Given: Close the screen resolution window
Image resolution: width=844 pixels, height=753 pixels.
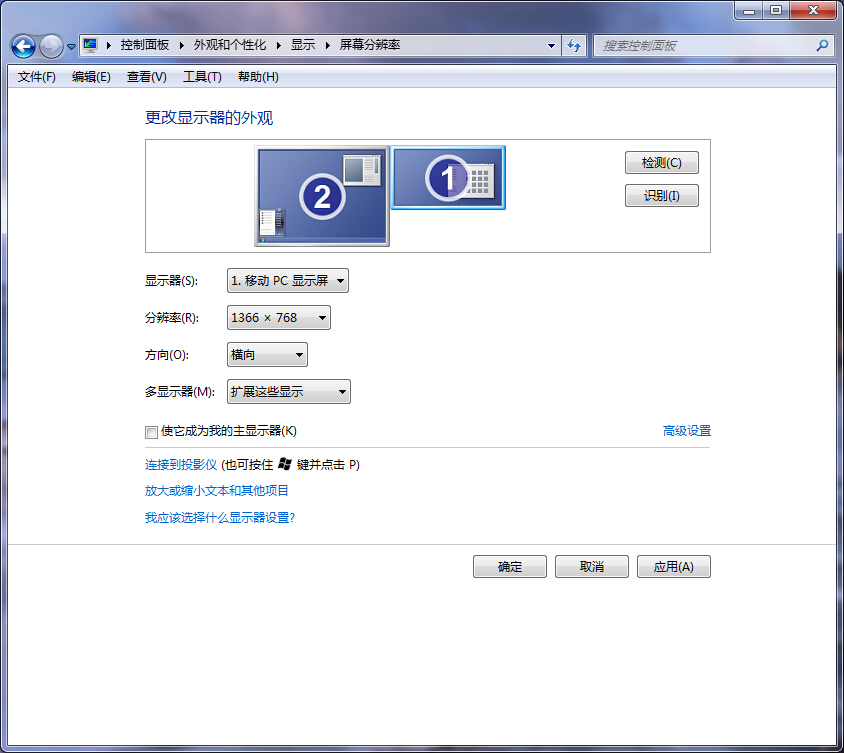Looking at the screenshot, I should [813, 10].
